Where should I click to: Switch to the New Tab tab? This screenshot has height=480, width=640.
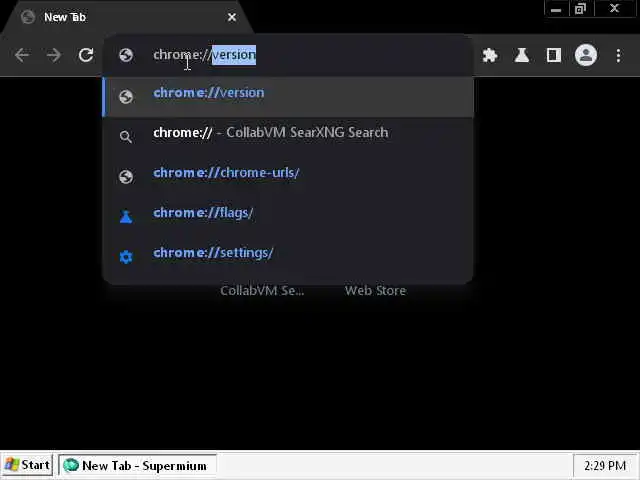click(127, 17)
